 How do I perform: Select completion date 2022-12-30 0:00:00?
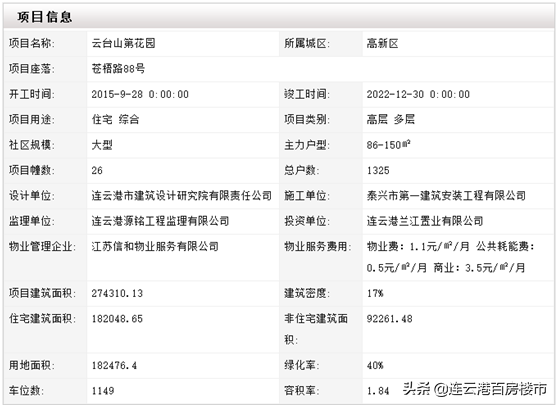418,94
